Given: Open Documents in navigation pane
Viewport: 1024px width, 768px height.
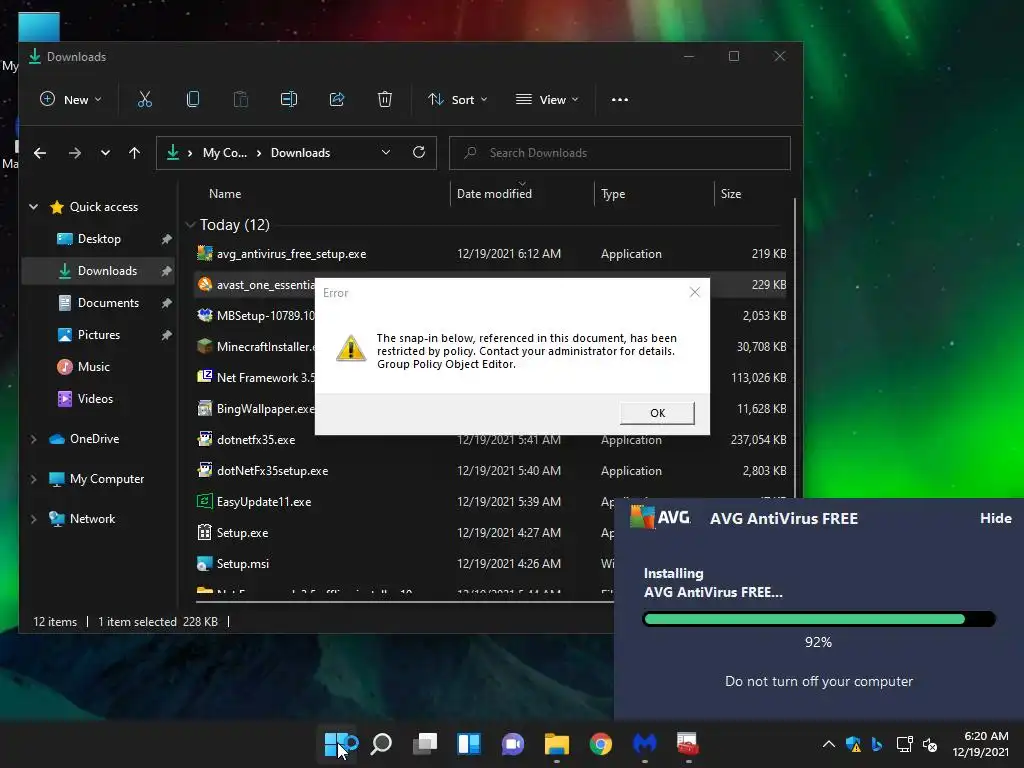Looking at the screenshot, I should pyautogui.click(x=98, y=303).
